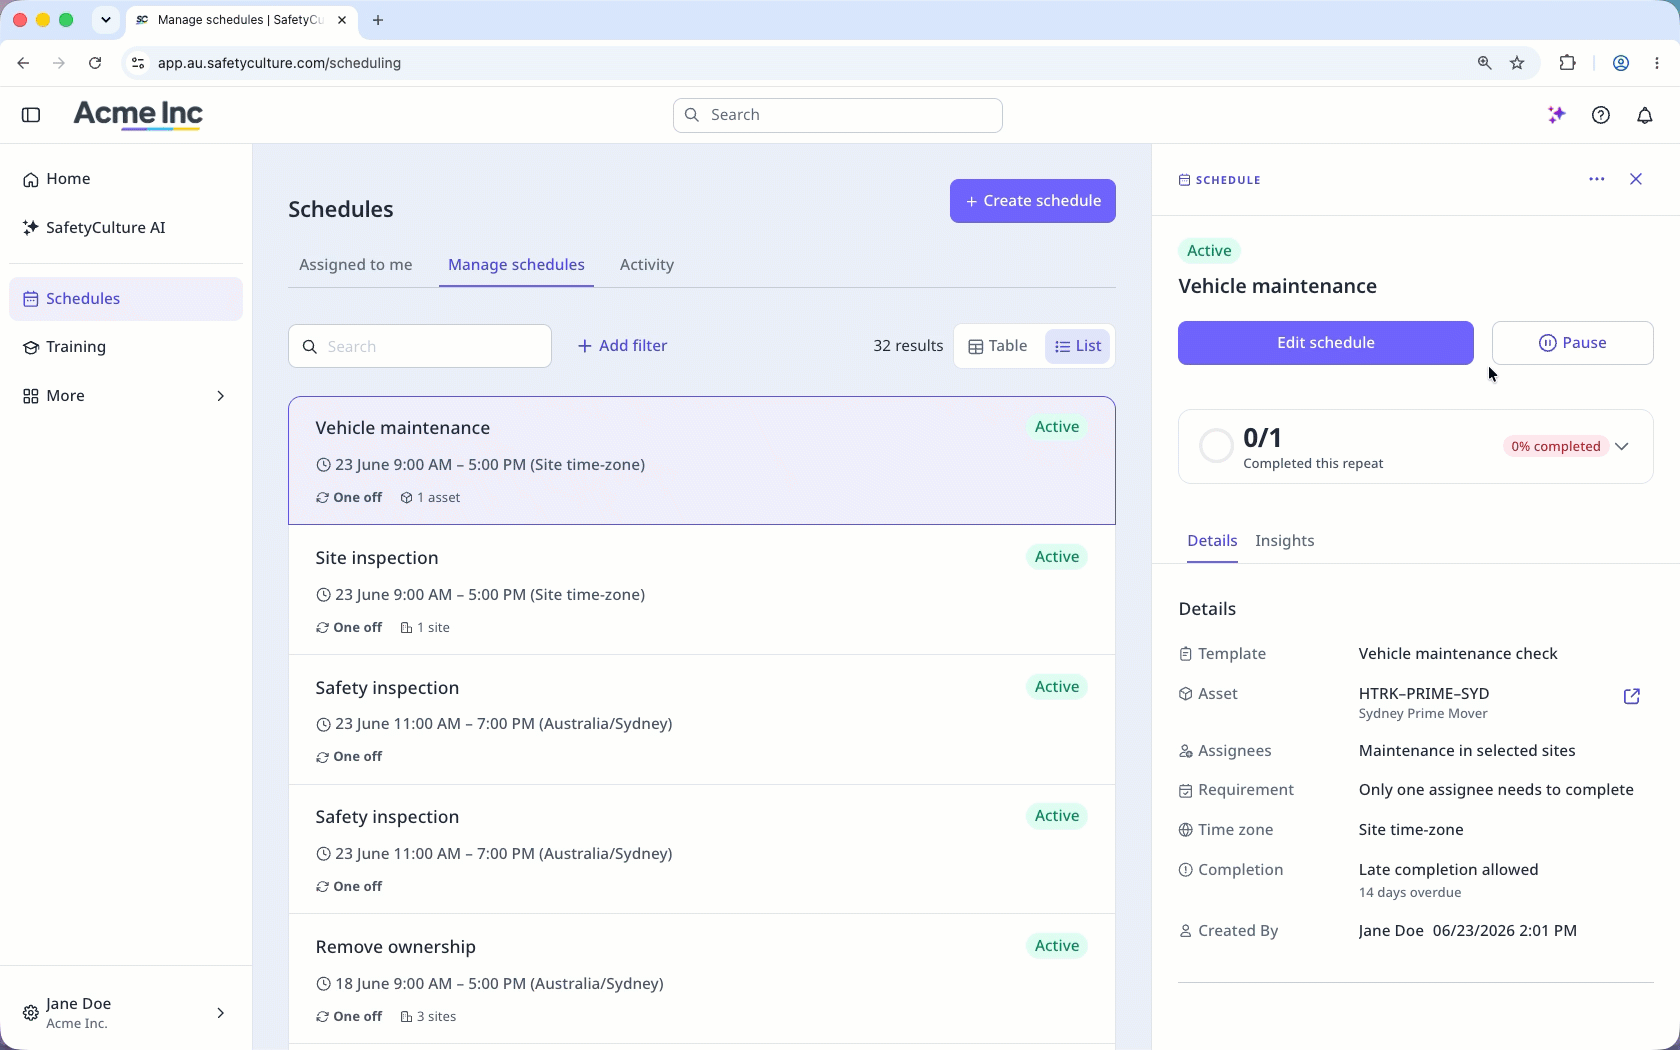The height and width of the screenshot is (1050, 1680).
Task: Switch to List view
Action: coord(1078,346)
